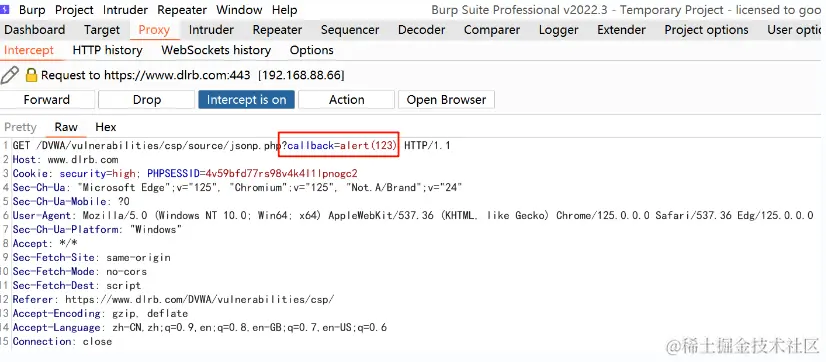826x362 pixels.
Task: Select the Proxy tab
Action: pos(154,30)
